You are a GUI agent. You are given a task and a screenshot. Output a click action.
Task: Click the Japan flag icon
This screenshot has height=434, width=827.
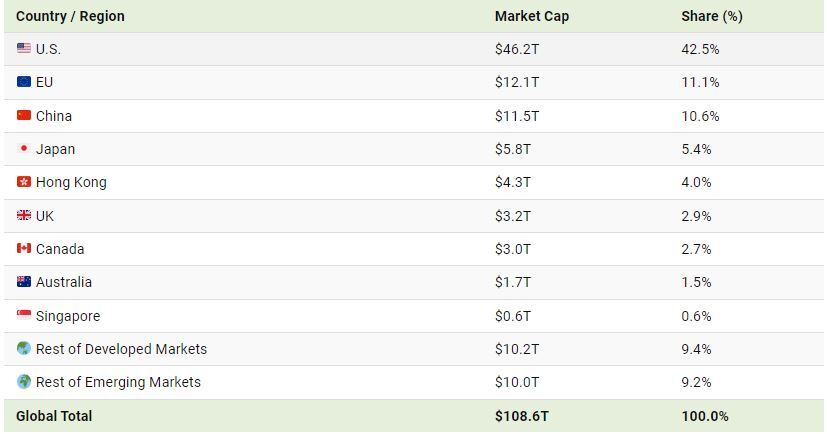24,148
